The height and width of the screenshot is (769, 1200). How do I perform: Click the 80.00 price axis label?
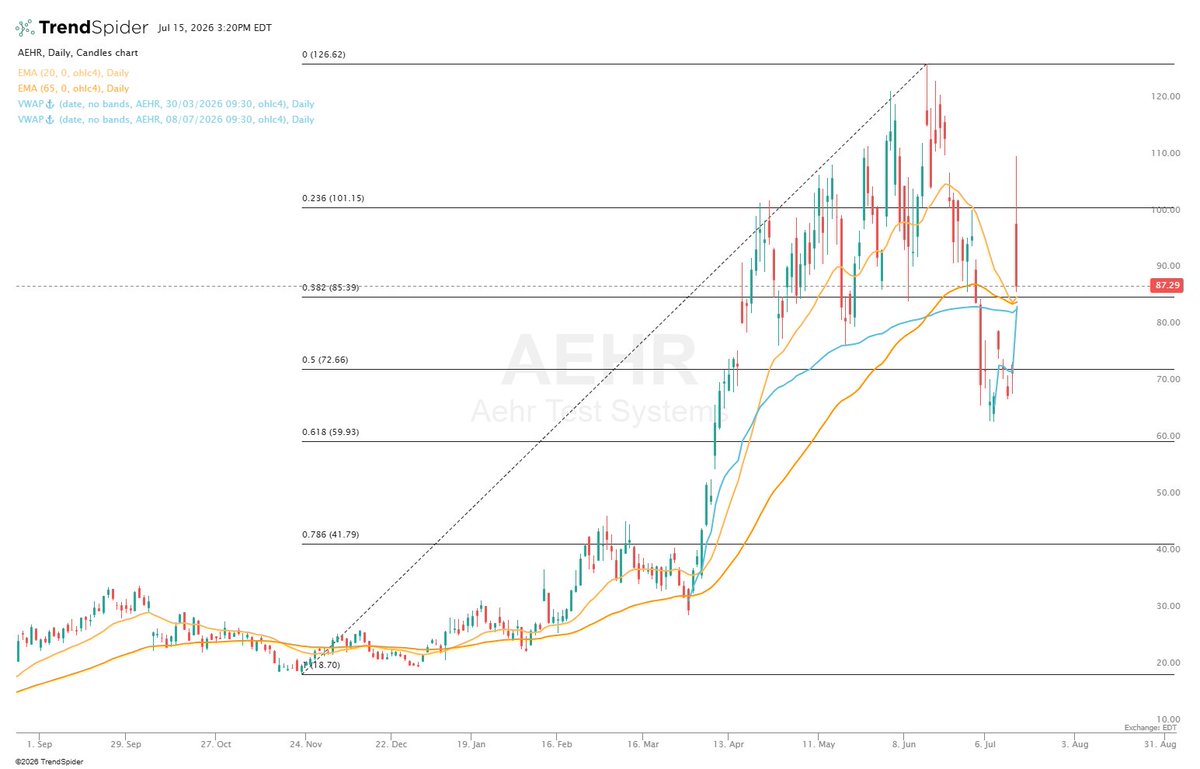[1168, 323]
